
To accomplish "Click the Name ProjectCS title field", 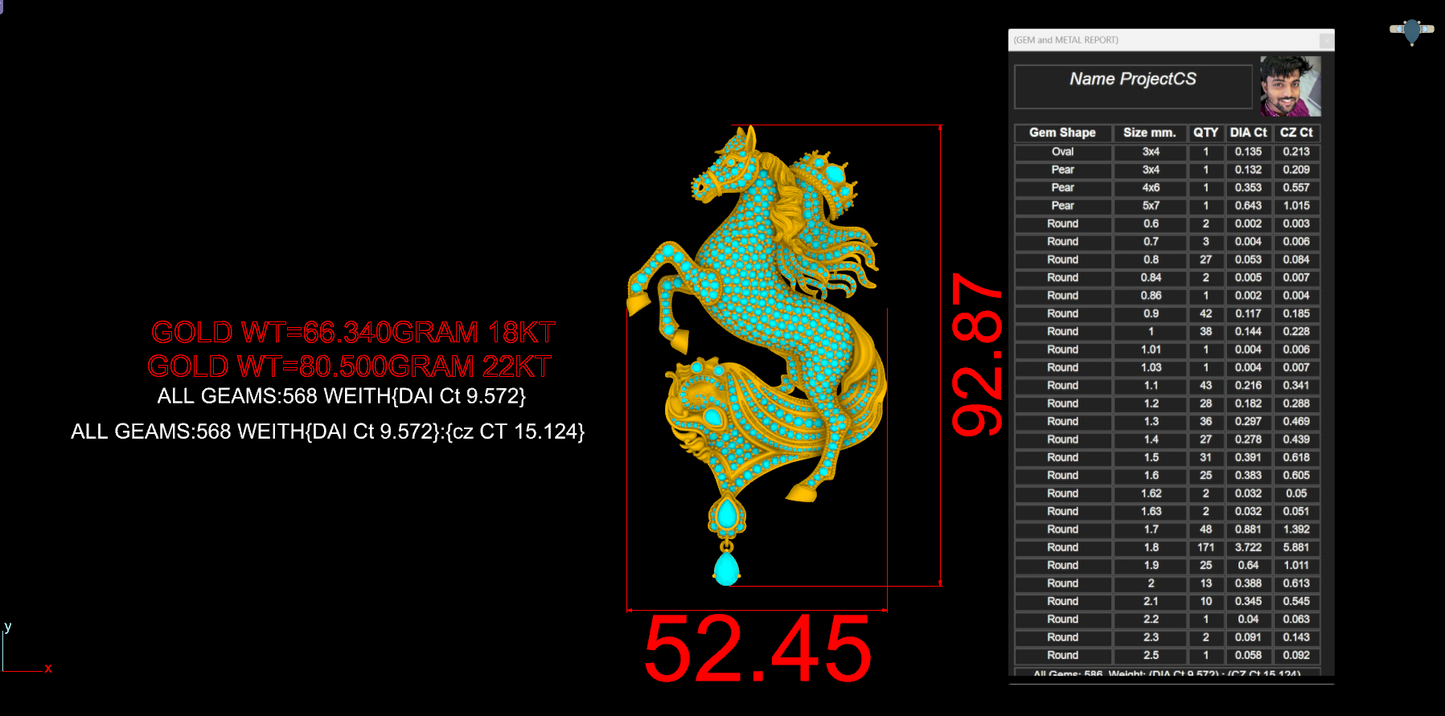I will coord(1133,86).
